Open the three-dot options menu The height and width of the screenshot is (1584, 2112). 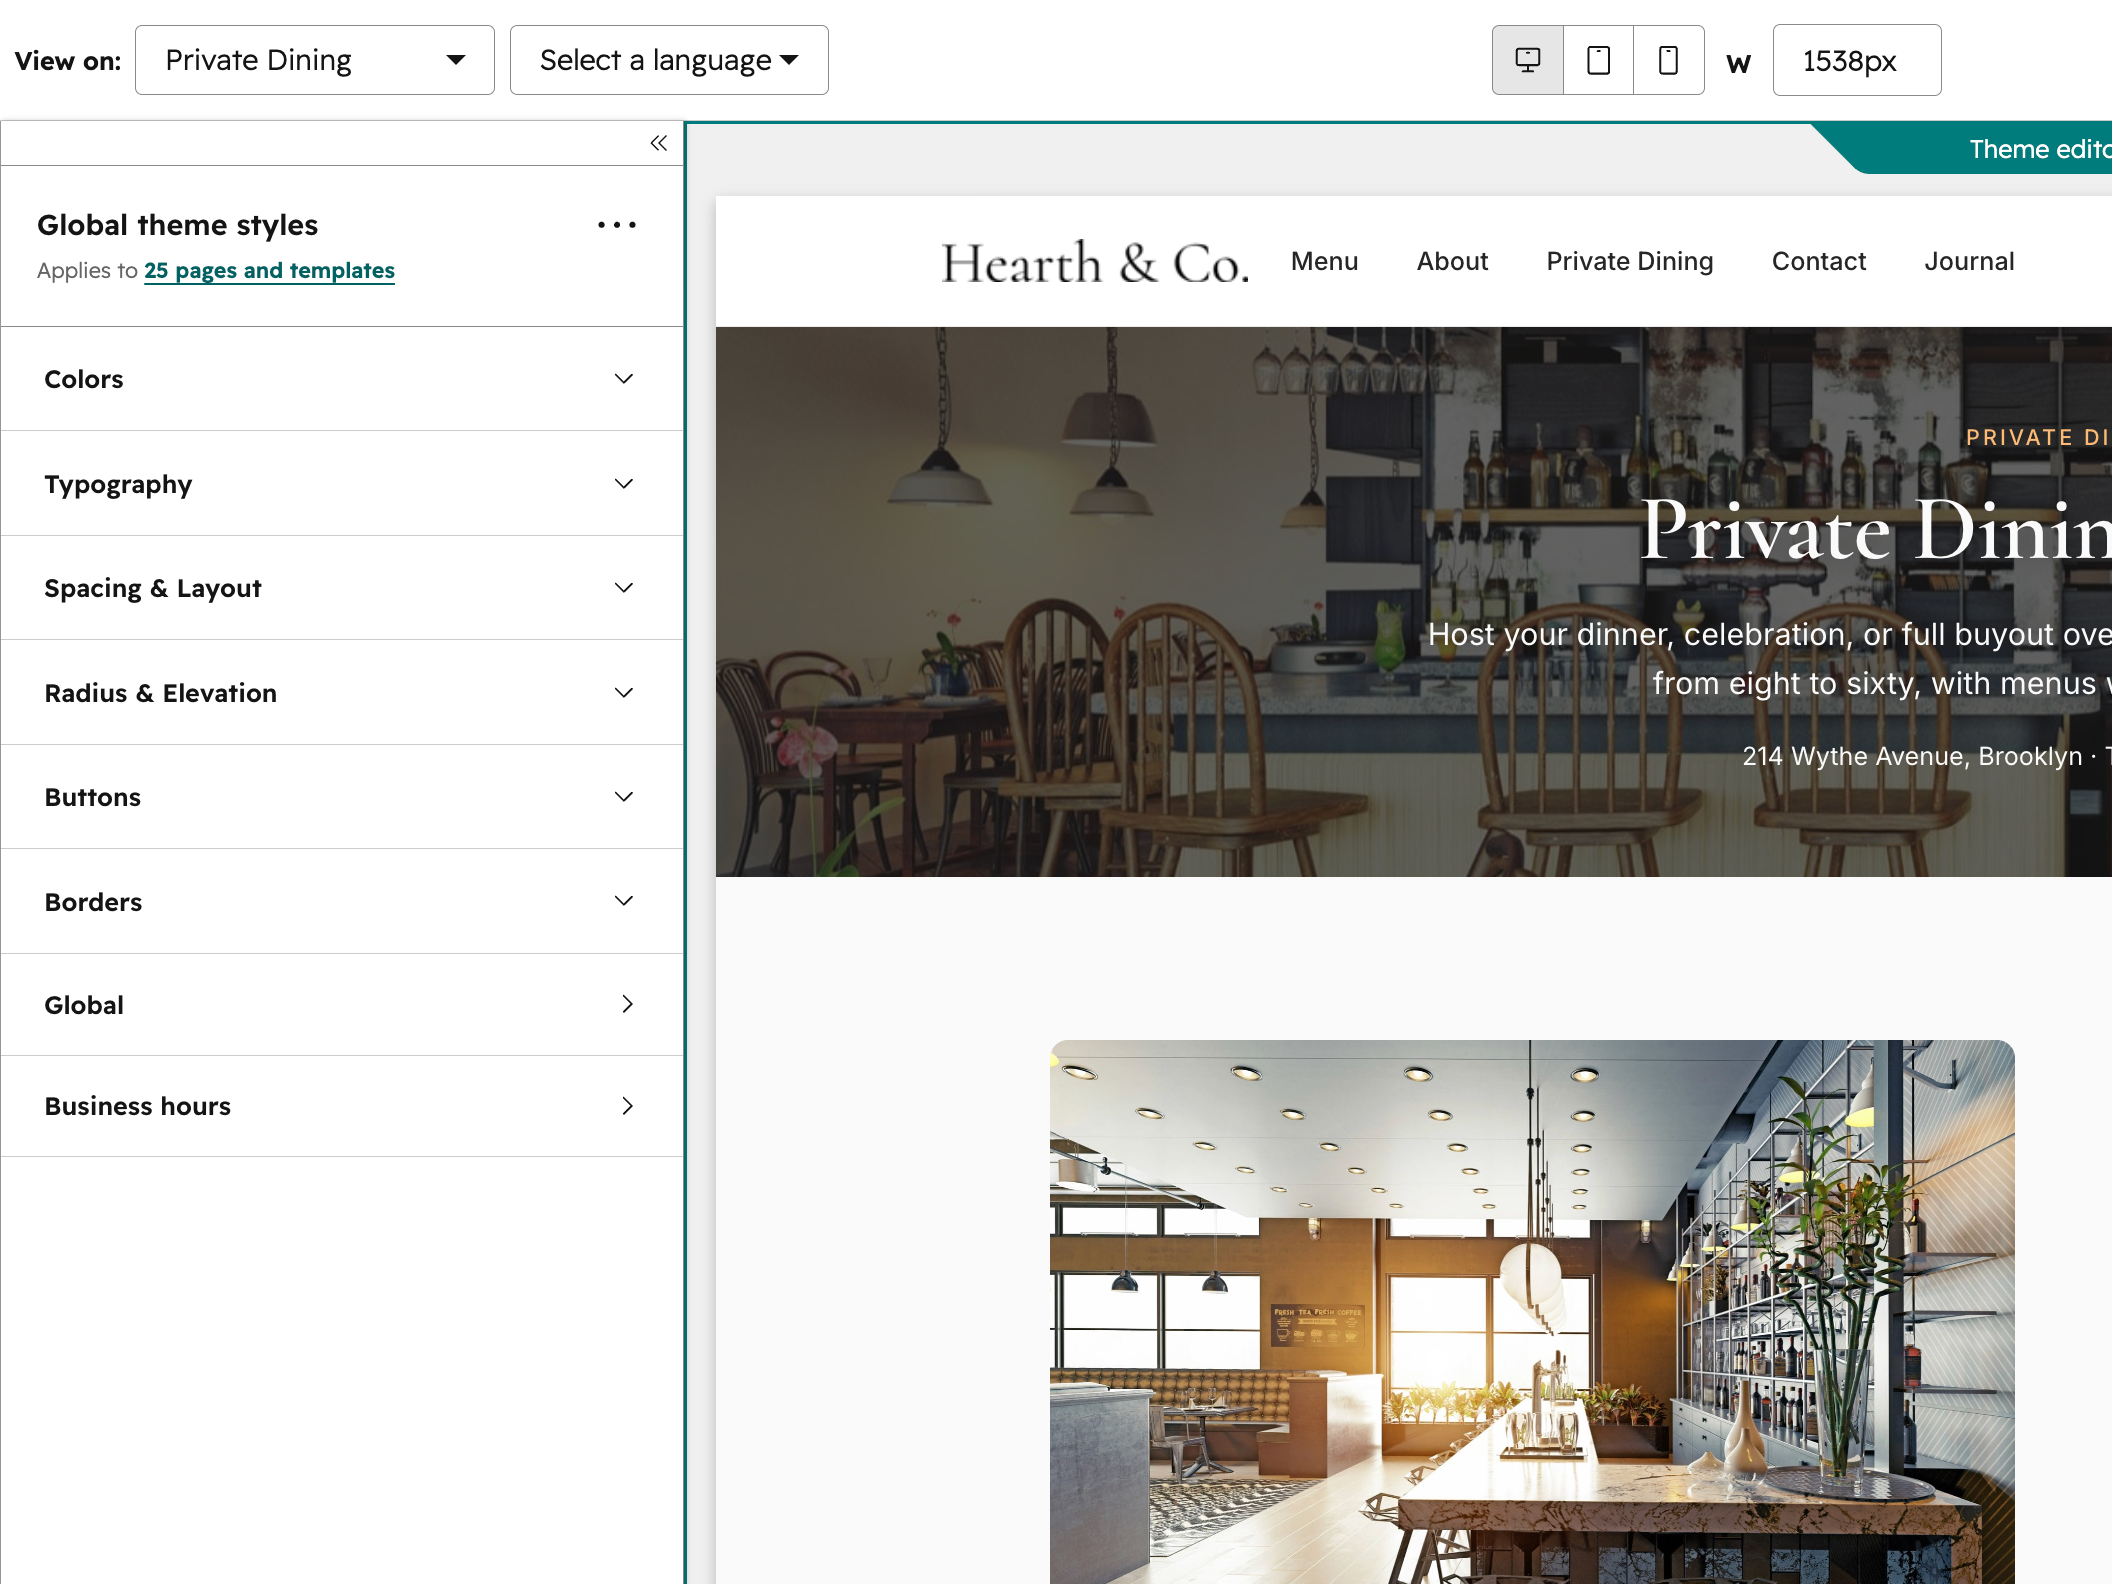click(x=617, y=225)
